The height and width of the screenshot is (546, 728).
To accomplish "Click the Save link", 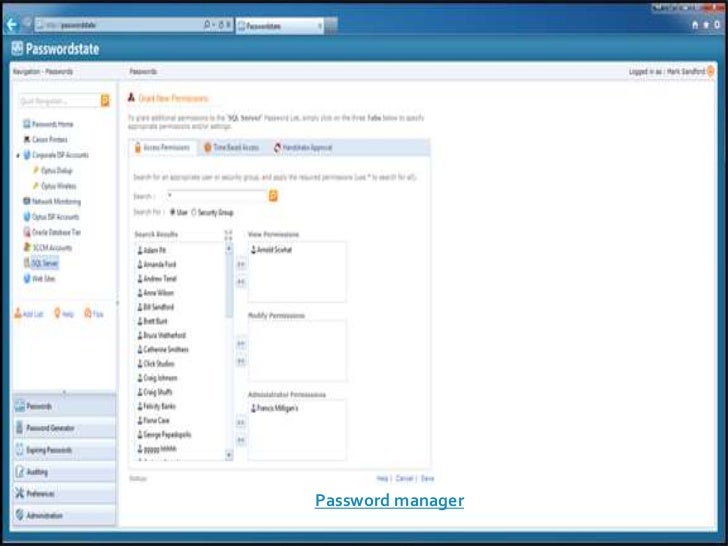I will point(427,478).
